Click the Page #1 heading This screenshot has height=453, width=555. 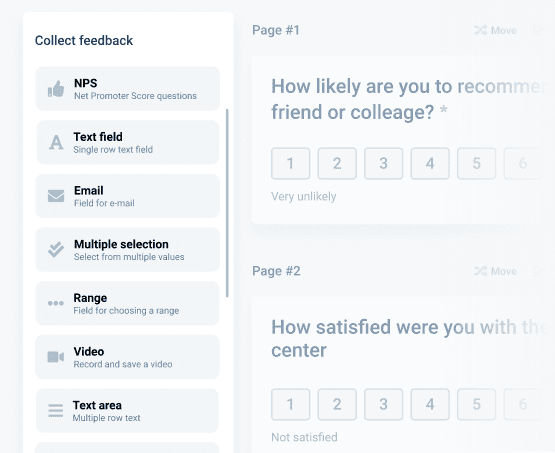(276, 30)
